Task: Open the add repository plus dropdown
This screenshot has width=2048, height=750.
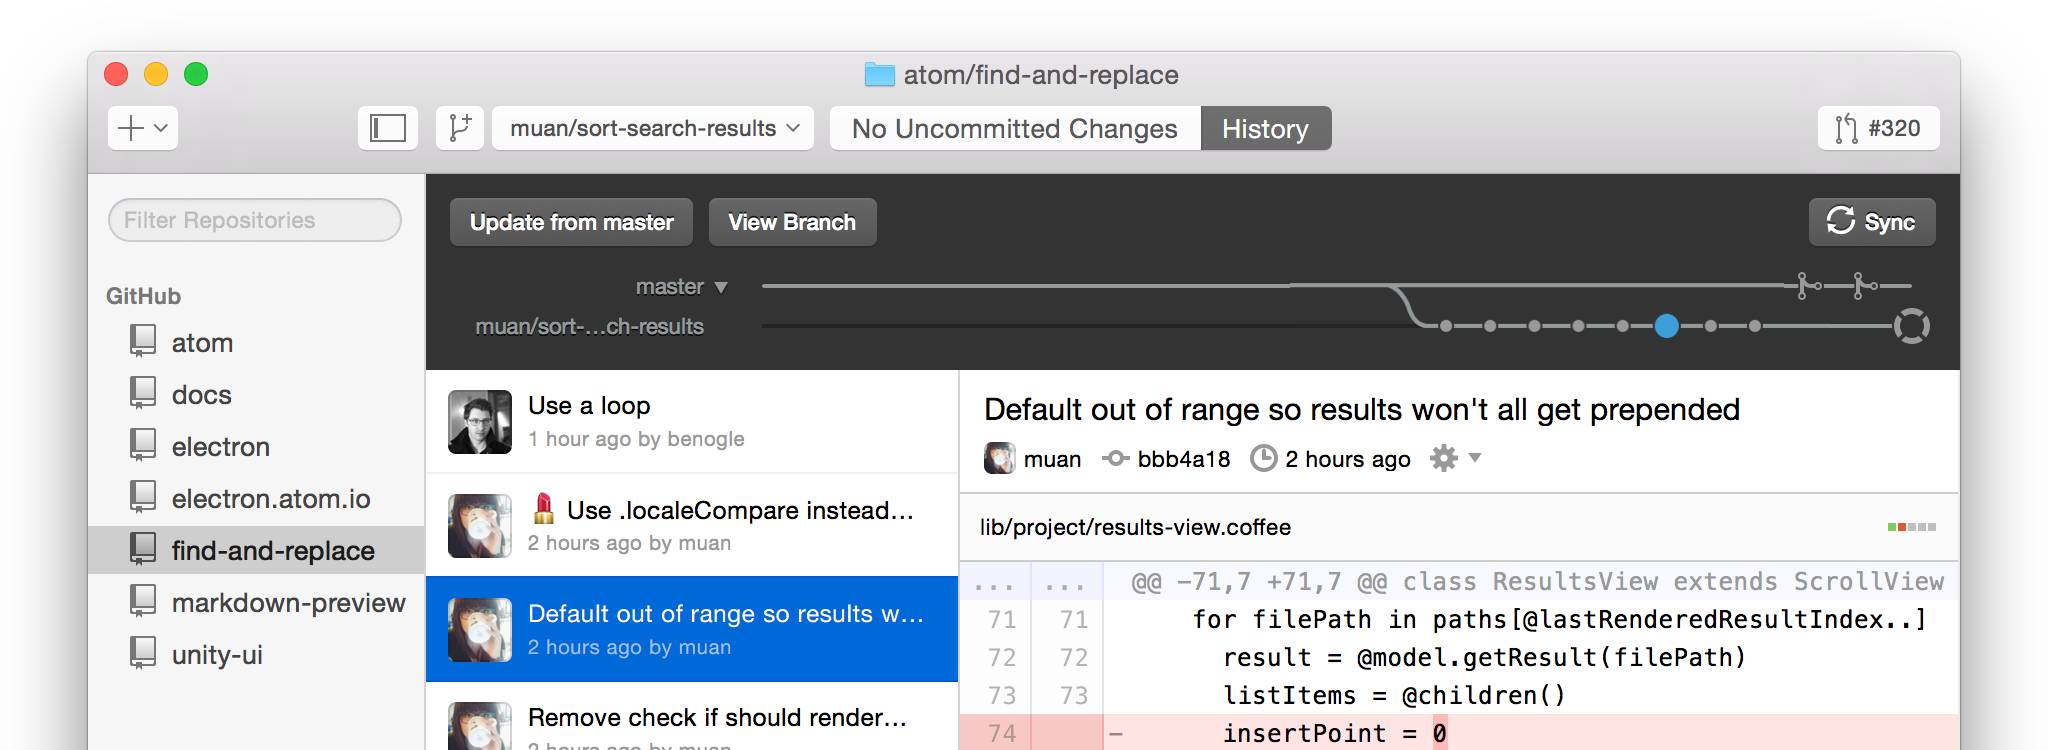Action: [x=142, y=128]
